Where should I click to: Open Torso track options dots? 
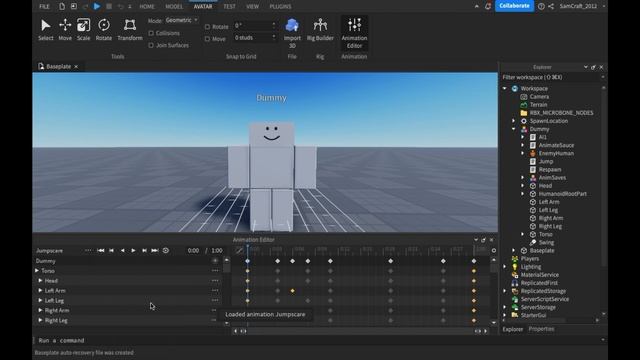coord(215,271)
